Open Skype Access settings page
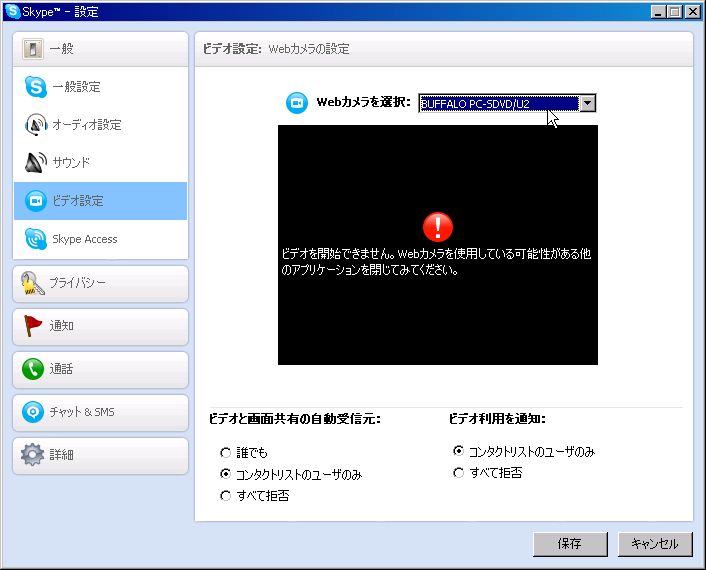The width and height of the screenshot is (706, 570). 100,239
